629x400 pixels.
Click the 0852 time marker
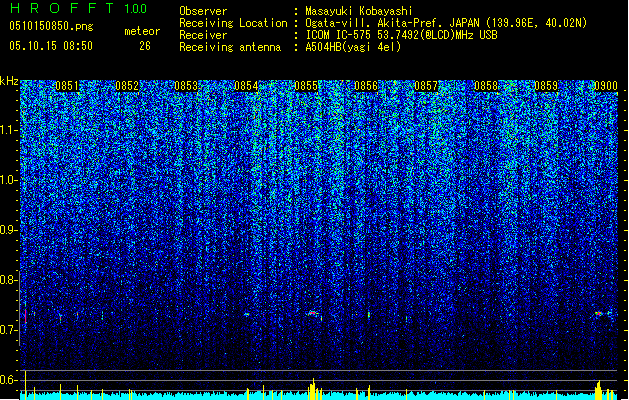coord(127,86)
